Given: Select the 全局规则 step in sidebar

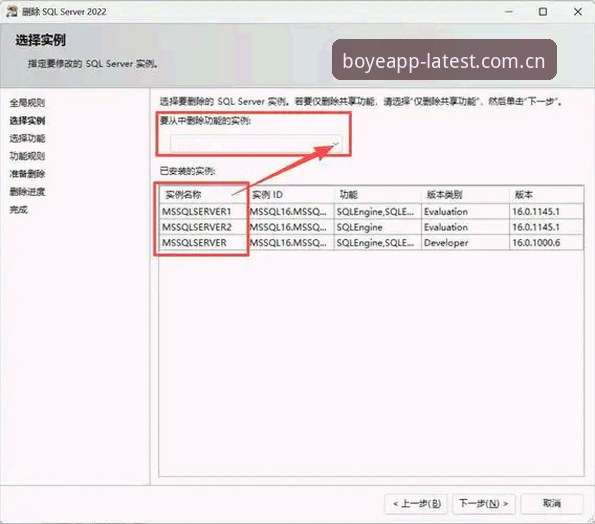Looking at the screenshot, I should click(x=27, y=102).
